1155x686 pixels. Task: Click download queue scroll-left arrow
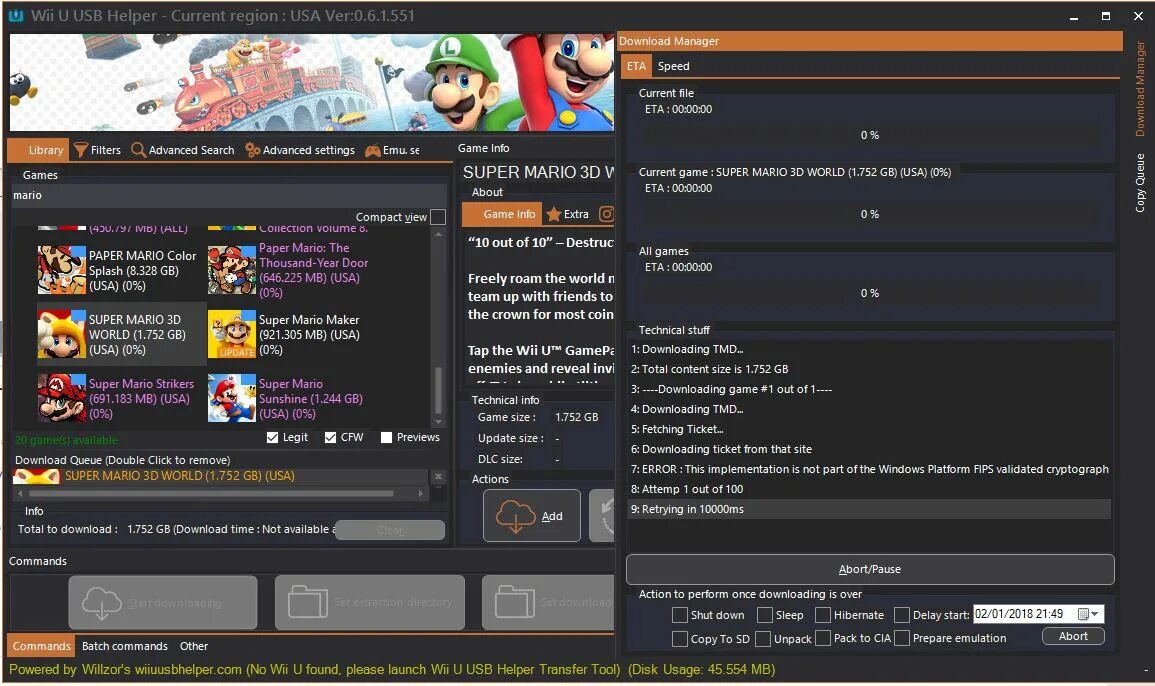point(20,493)
